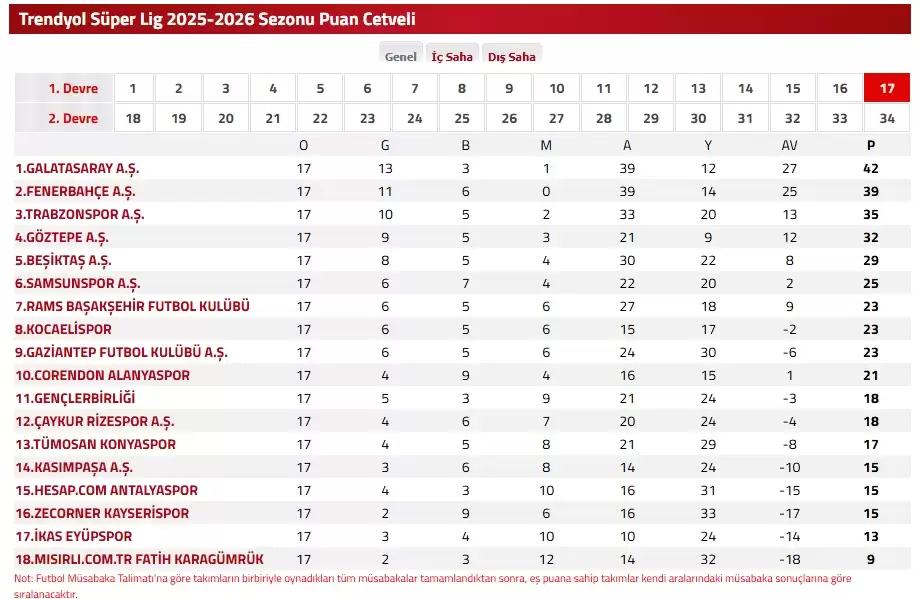Image resolution: width=920 pixels, height=599 pixels.
Task: Select the Dış Saha standings tab
Action: 511,57
